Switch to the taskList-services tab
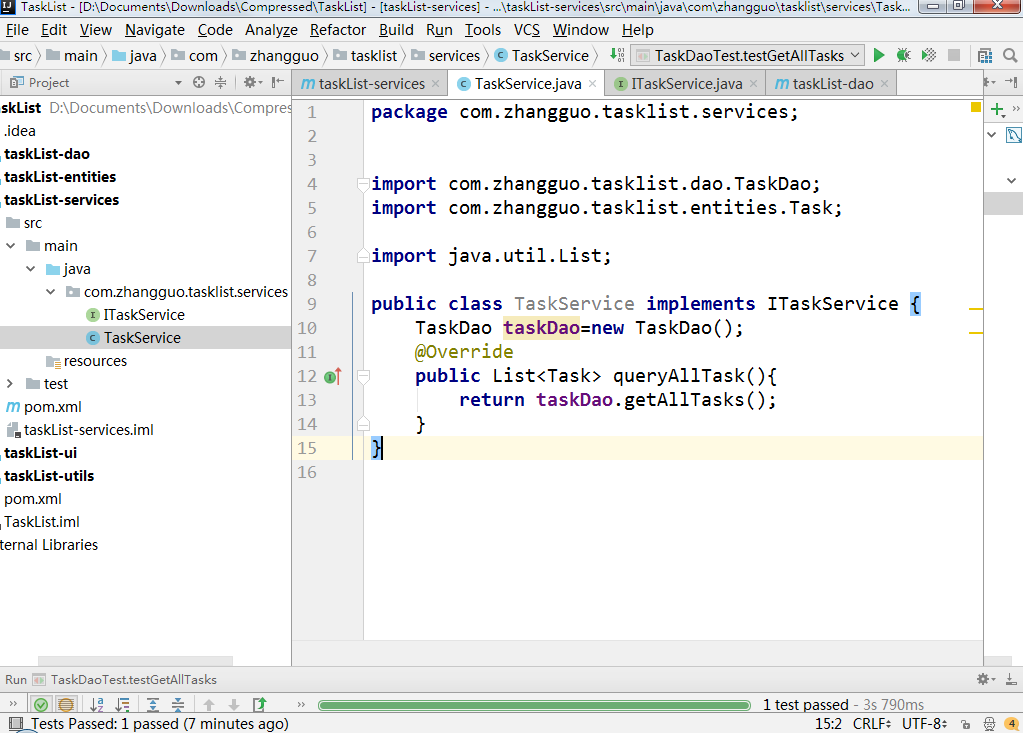 coord(371,83)
